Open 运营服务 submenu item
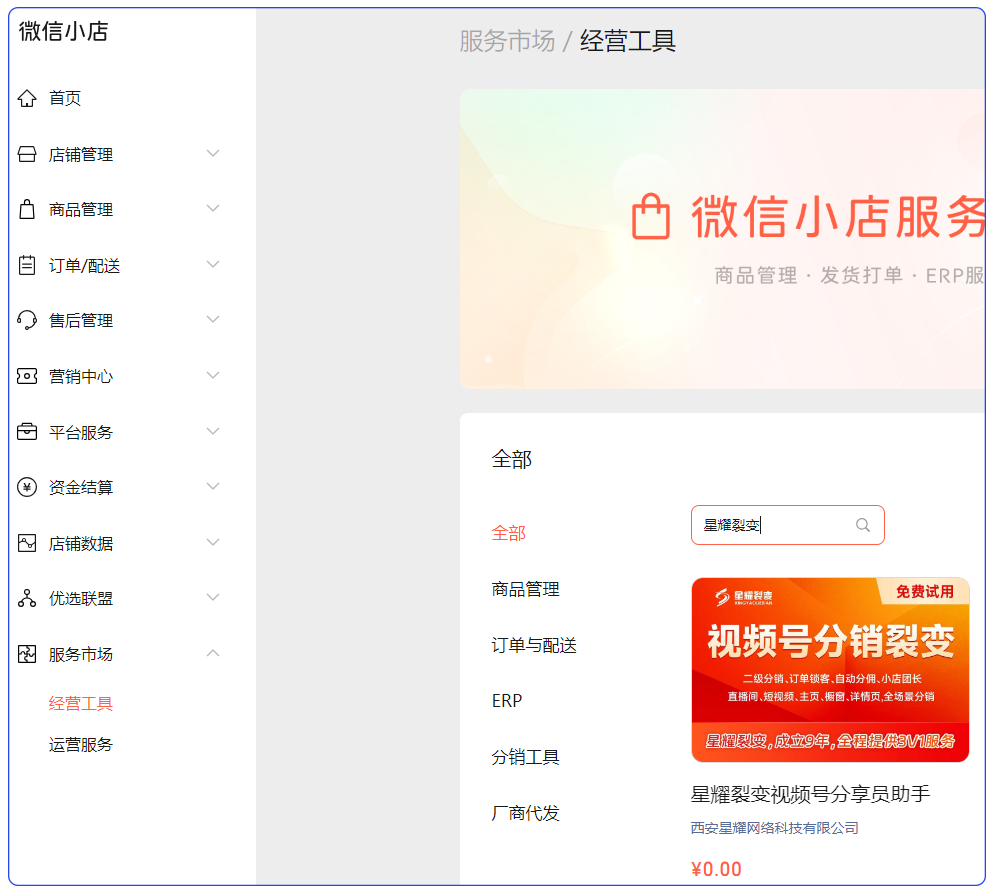This screenshot has height=894, width=993. pyautogui.click(x=80, y=745)
